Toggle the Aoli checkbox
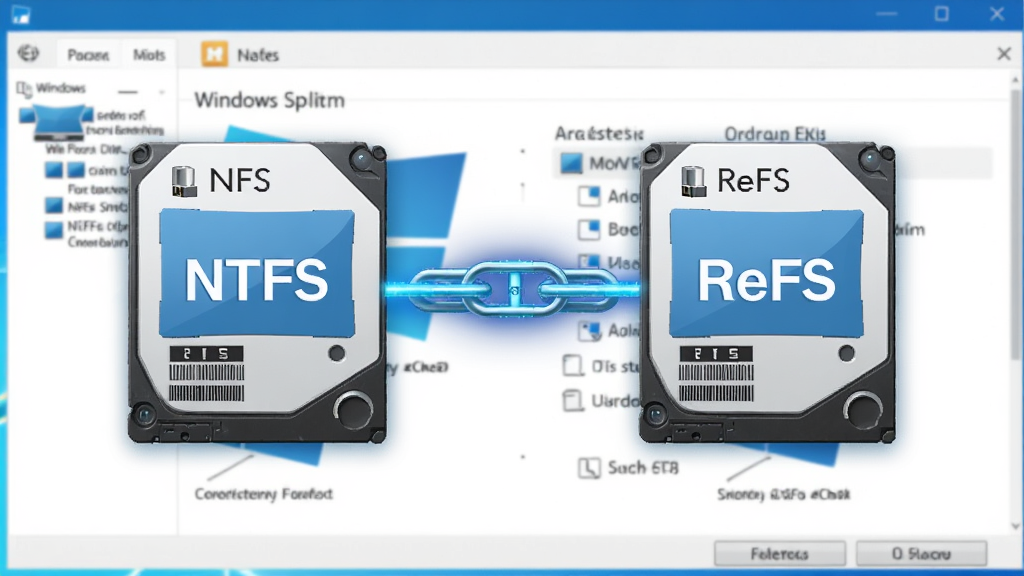 [x=589, y=331]
